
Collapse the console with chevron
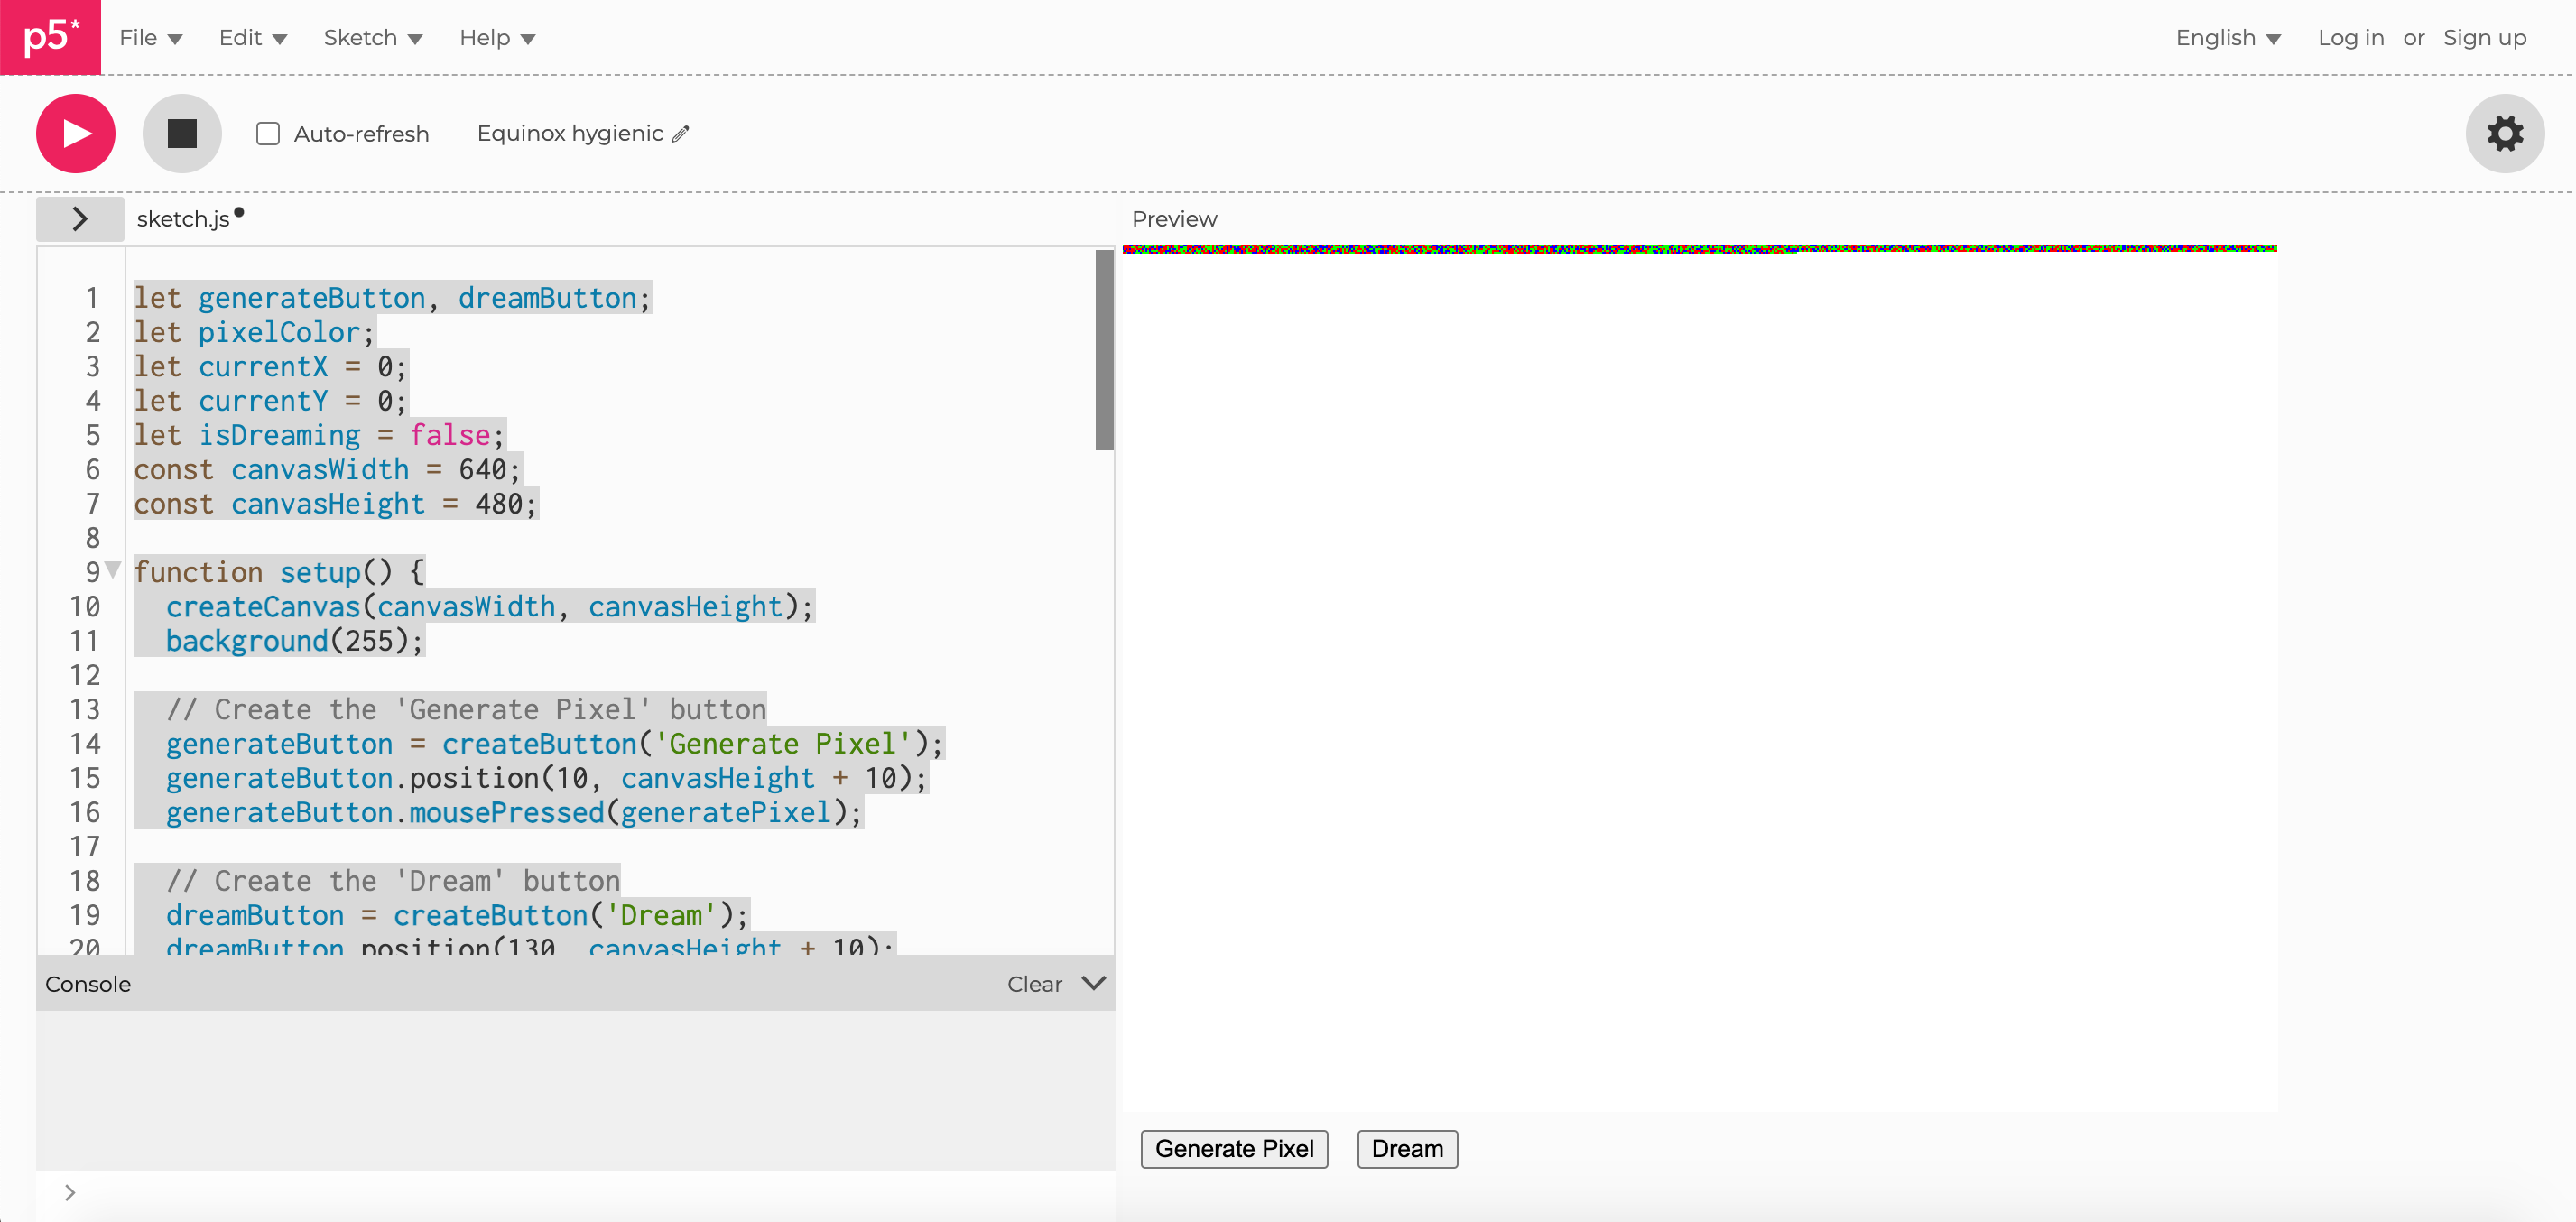pos(1094,983)
